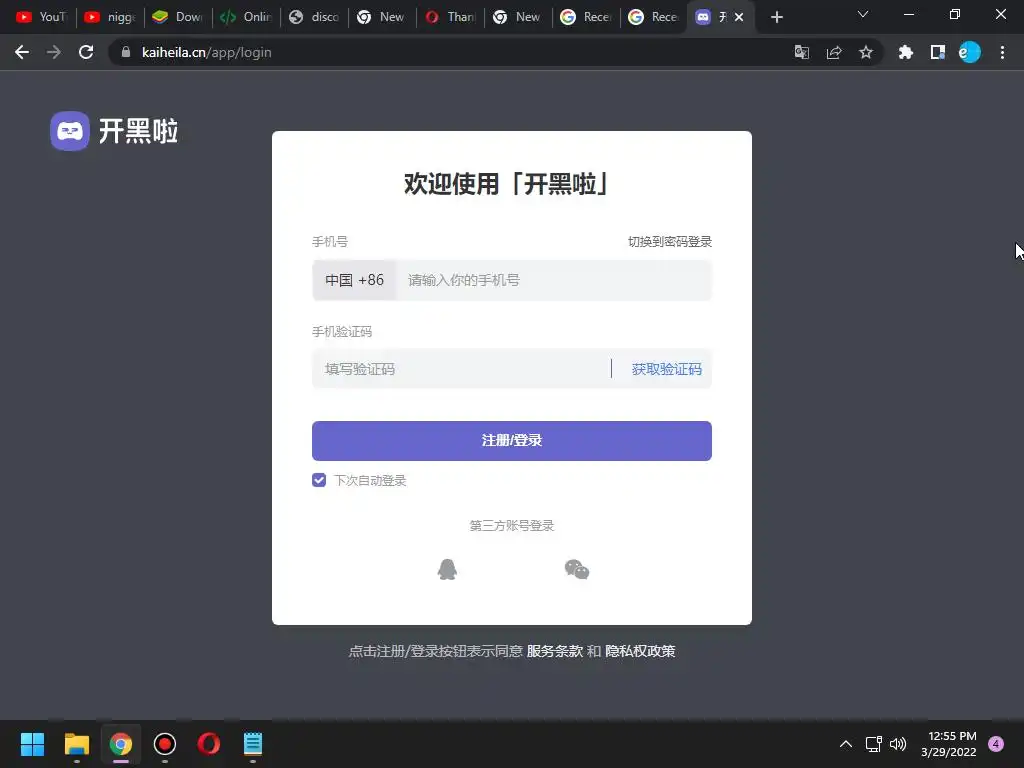Switch to the YouTube tab

(x=41, y=17)
